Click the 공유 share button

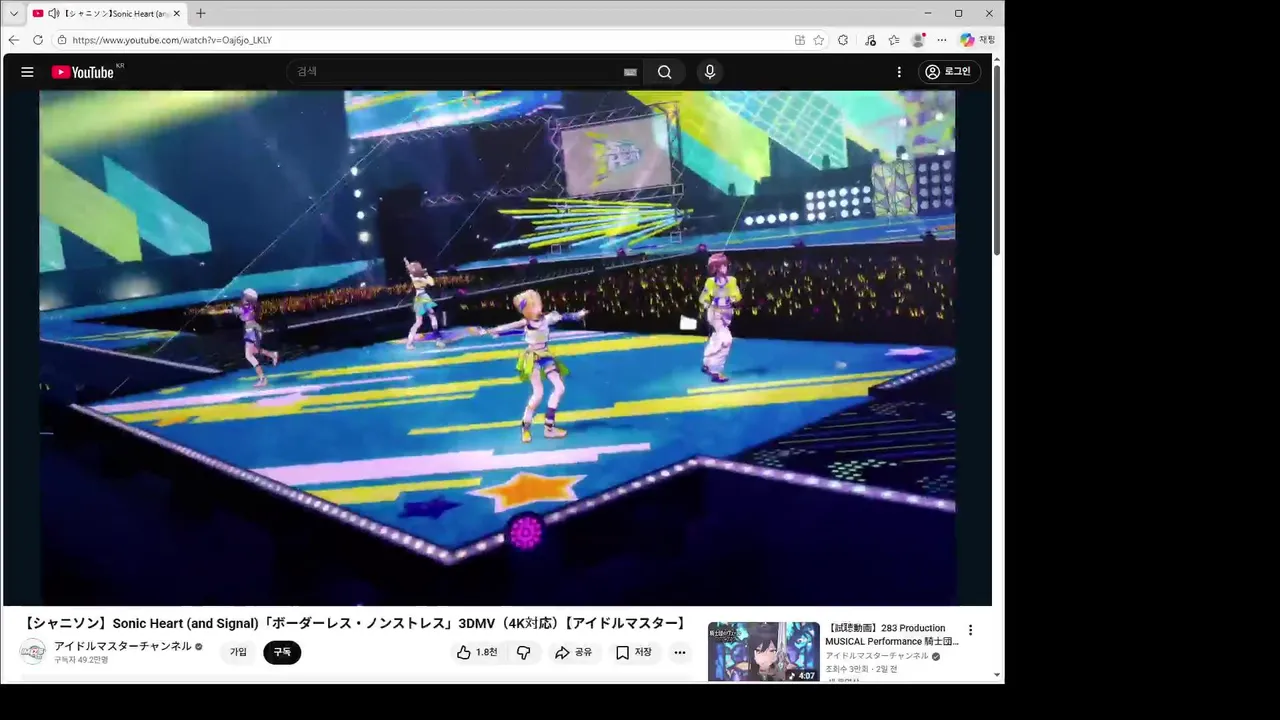click(x=573, y=652)
